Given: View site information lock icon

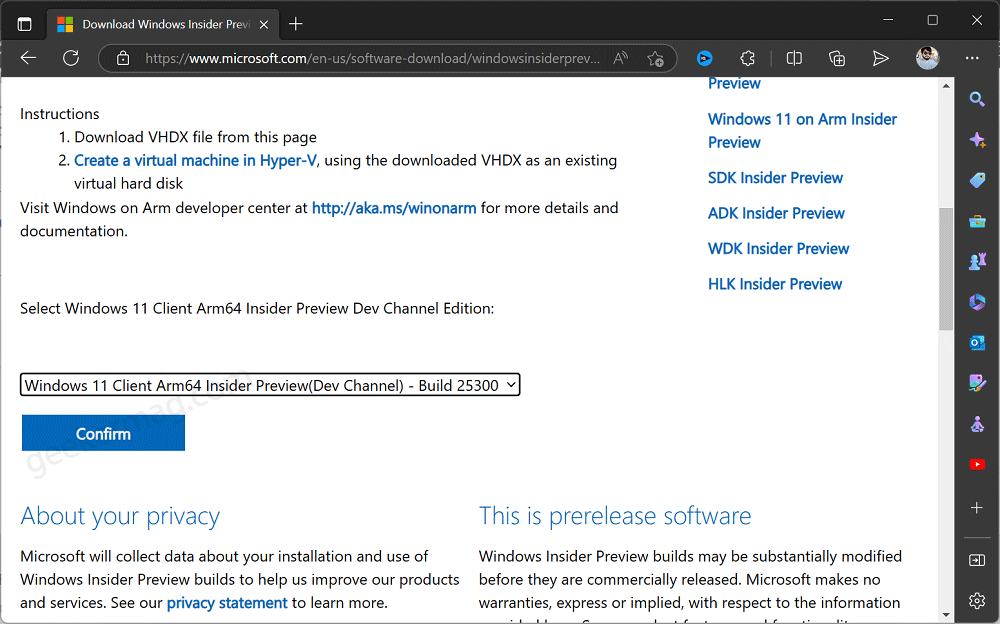Looking at the screenshot, I should 123,59.
